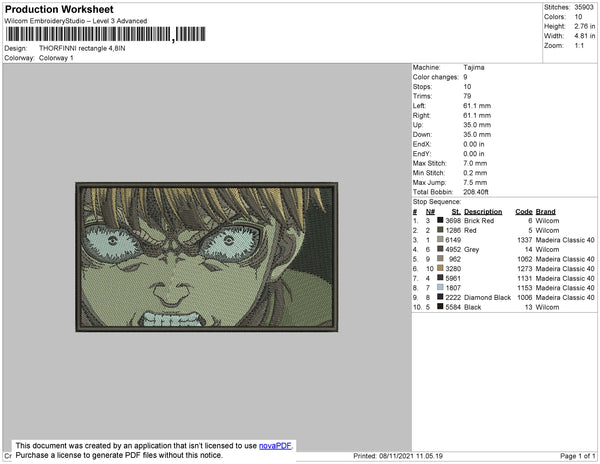
Task: Select the Zoom value 1:1
Action: [579, 46]
